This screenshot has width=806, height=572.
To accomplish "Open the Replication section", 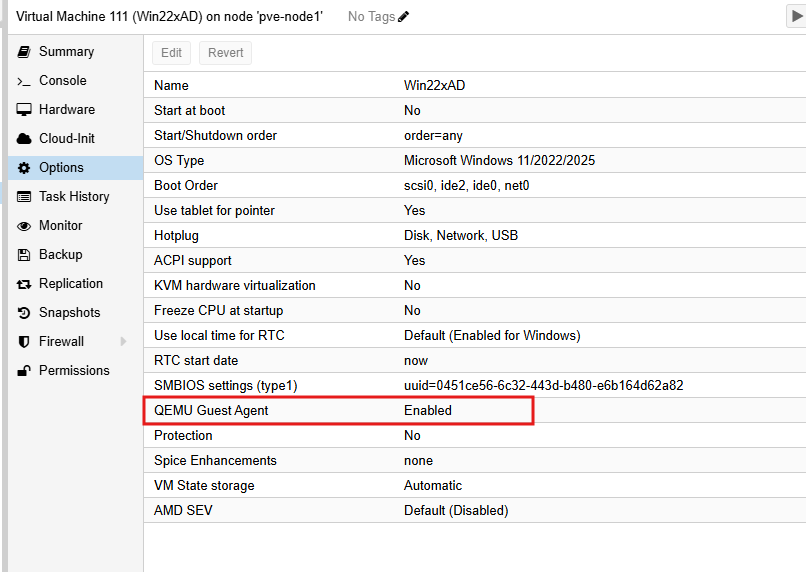I will click(x=70, y=284).
